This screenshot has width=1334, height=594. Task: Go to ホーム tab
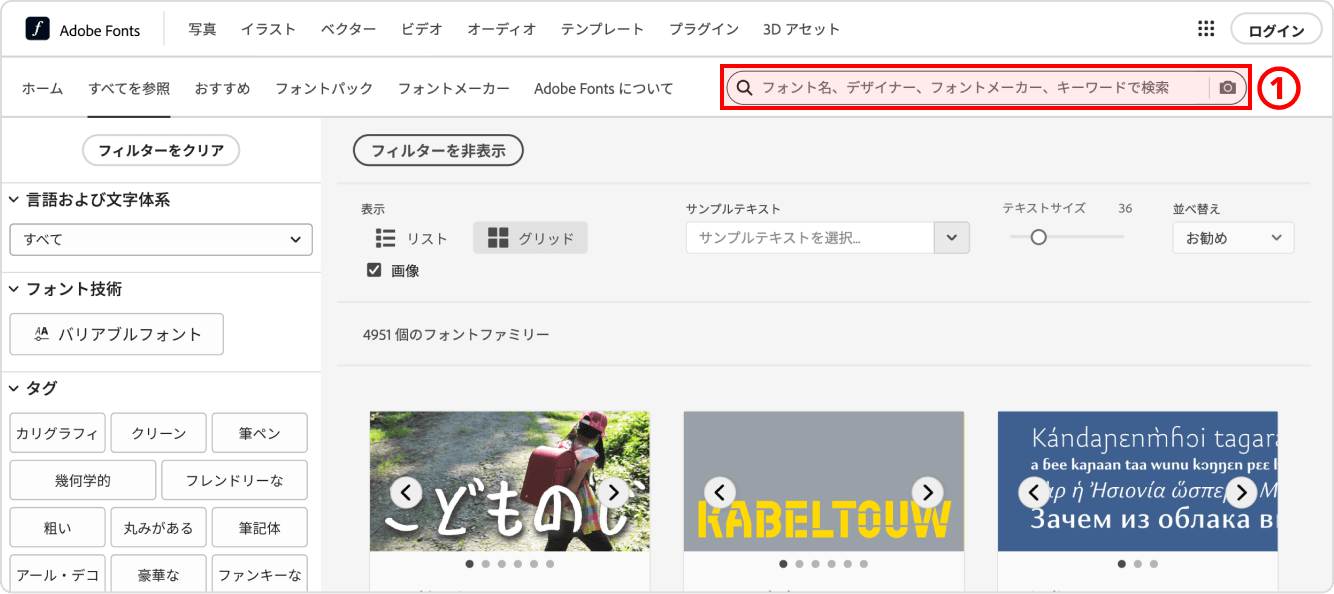tap(43, 88)
